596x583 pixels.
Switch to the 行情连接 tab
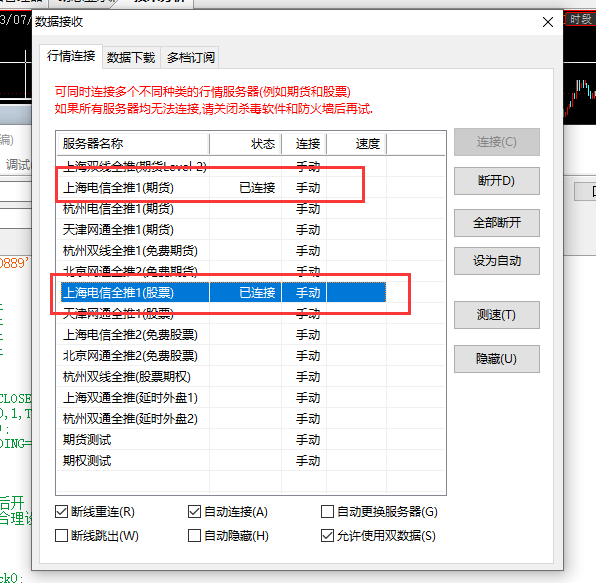pos(71,56)
